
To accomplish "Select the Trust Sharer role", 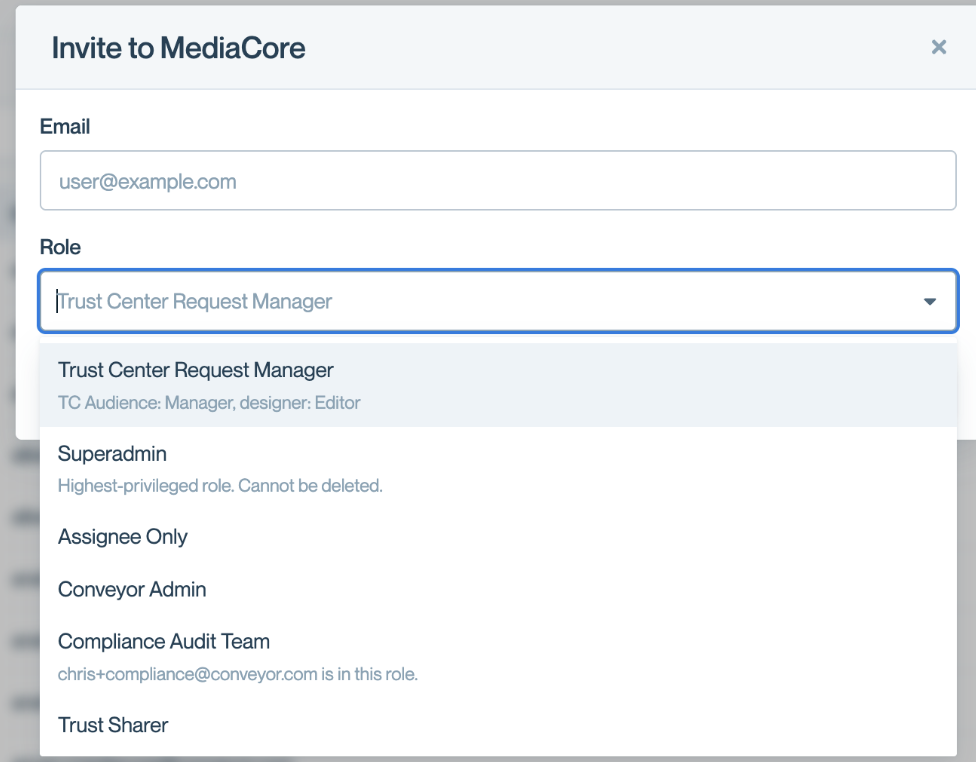I will click(x=113, y=725).
